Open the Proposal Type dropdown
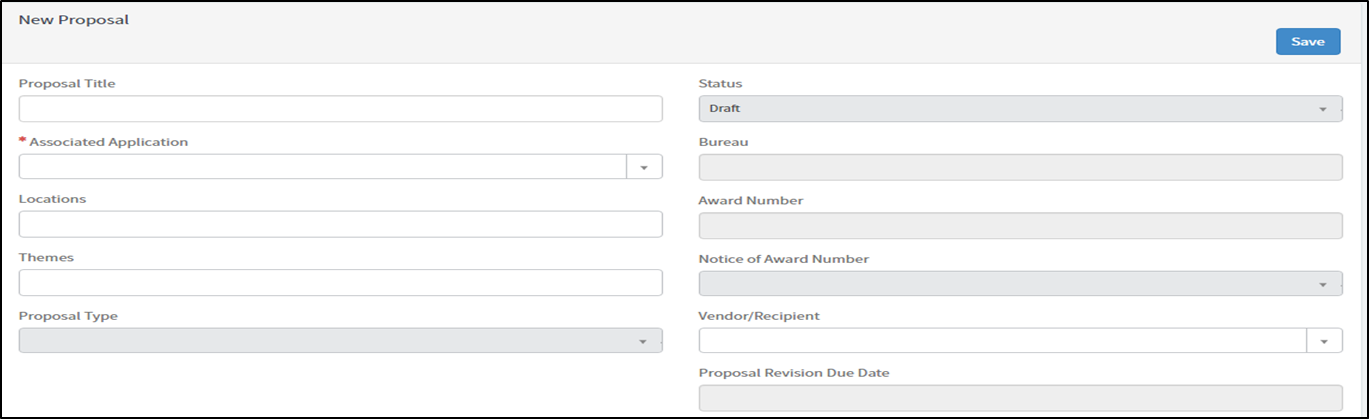Screen dimensions: 1369x419 point(340,341)
